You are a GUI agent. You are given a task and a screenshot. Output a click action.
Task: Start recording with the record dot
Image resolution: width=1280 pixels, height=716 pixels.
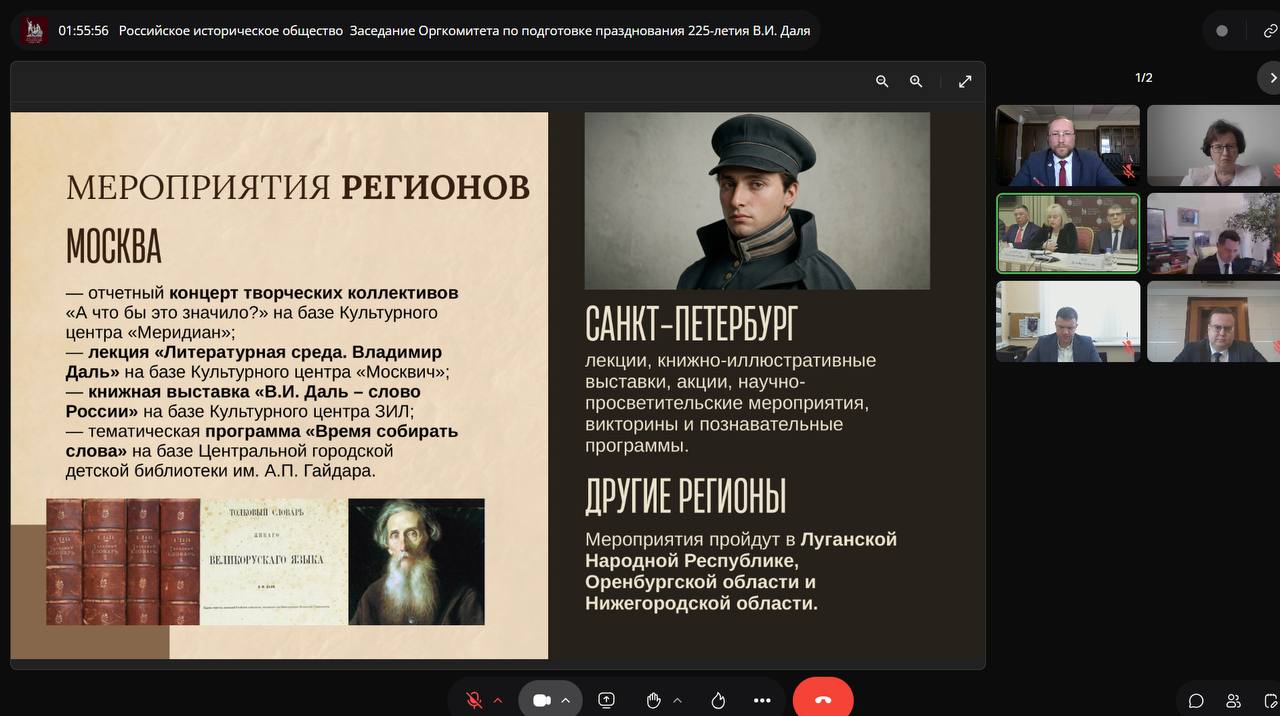[1222, 31]
